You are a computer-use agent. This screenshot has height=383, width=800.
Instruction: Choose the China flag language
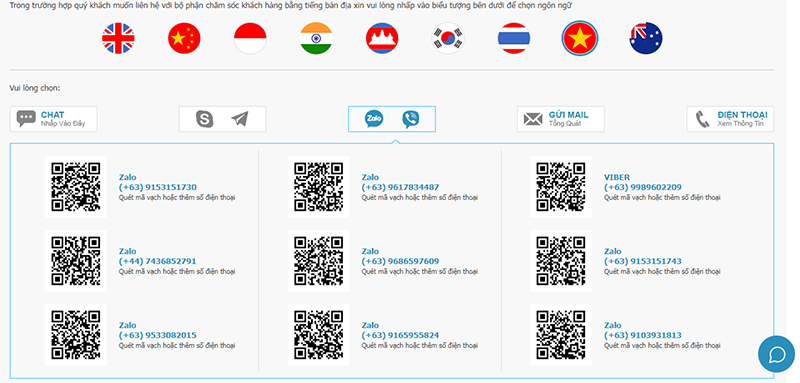point(184,38)
